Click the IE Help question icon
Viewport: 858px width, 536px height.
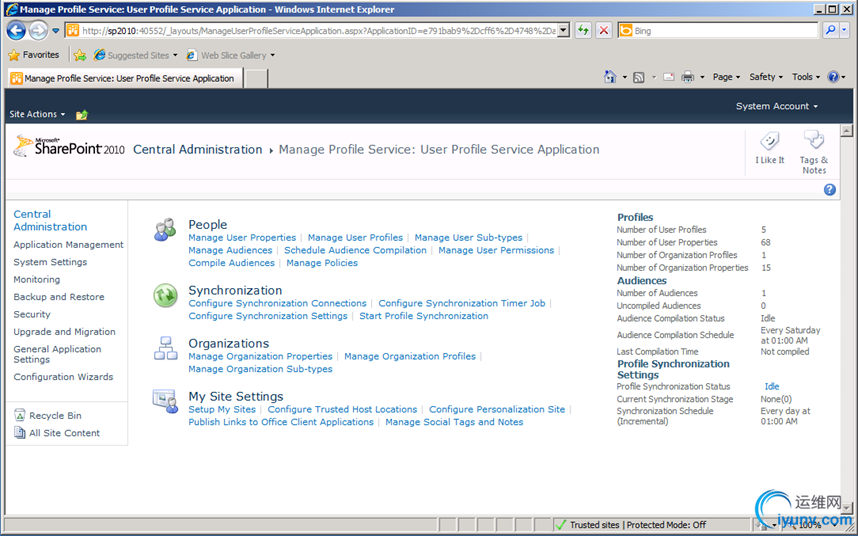point(833,77)
